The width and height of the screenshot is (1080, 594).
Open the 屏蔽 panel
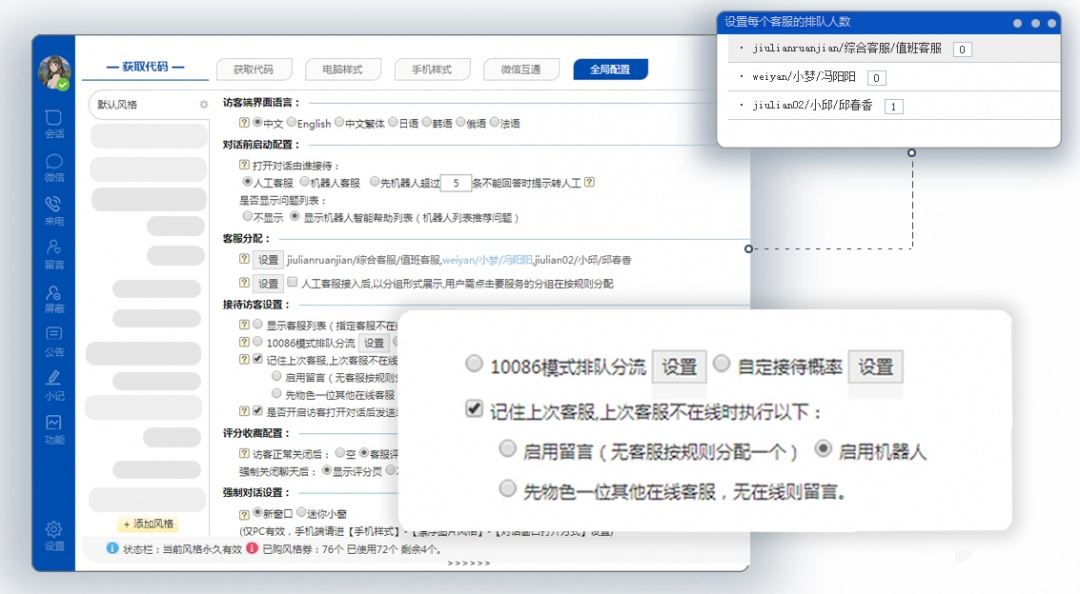[x=53, y=295]
